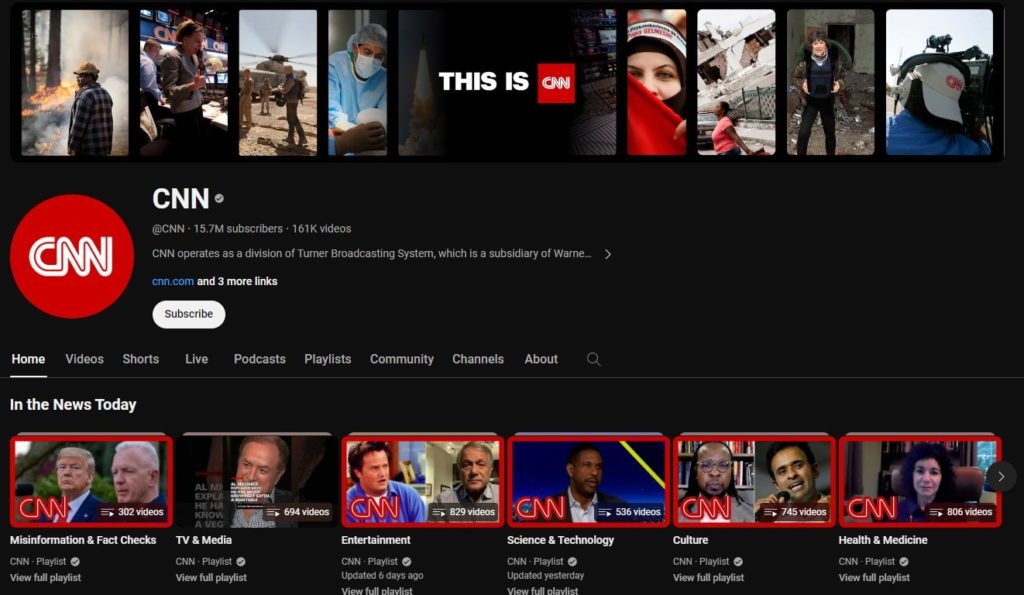This screenshot has width=1024, height=595.
Task: Open the cnn.com link
Action: coord(172,281)
